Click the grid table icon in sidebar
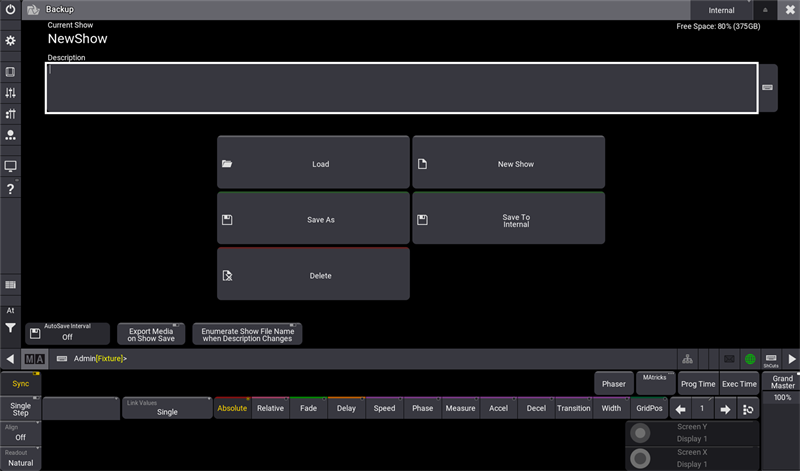The image size is (800, 471). 10,285
